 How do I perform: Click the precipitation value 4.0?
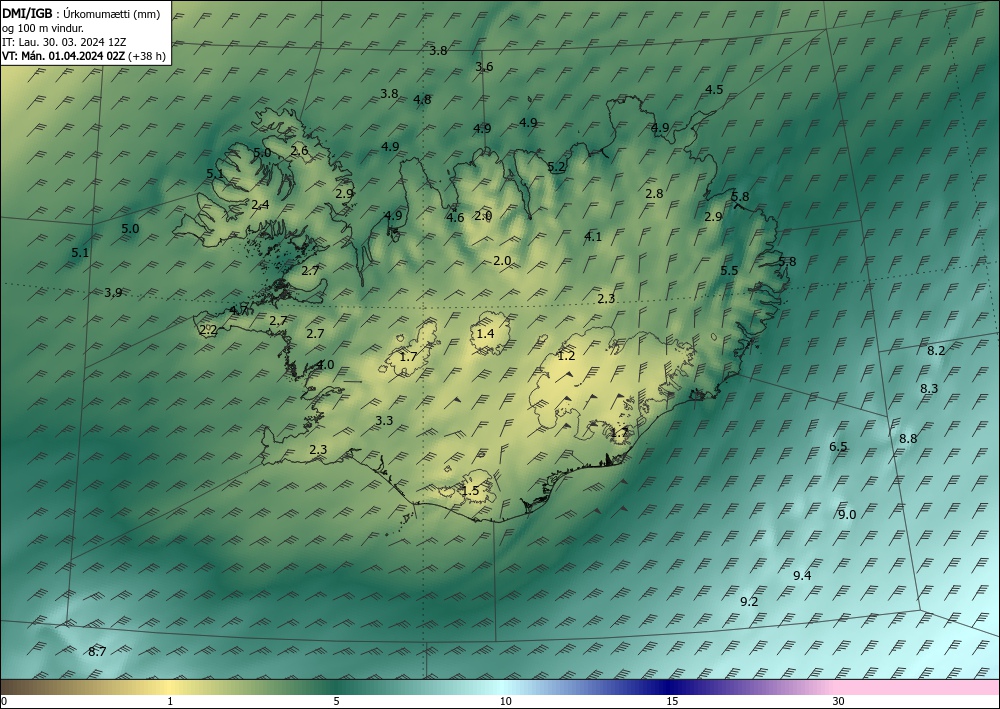(x=325, y=365)
